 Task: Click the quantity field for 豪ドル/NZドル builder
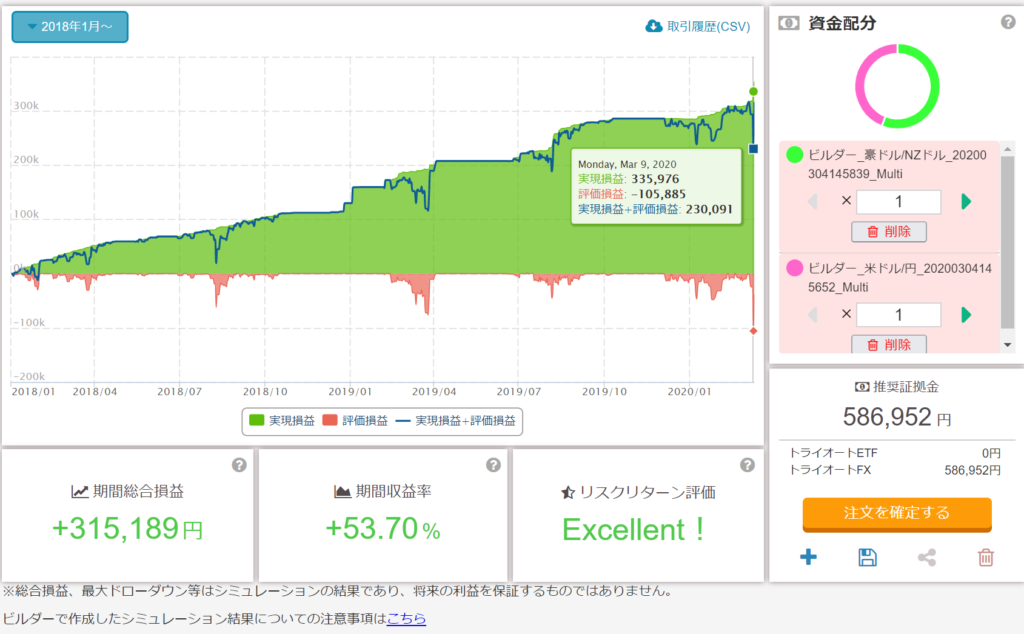coord(898,202)
